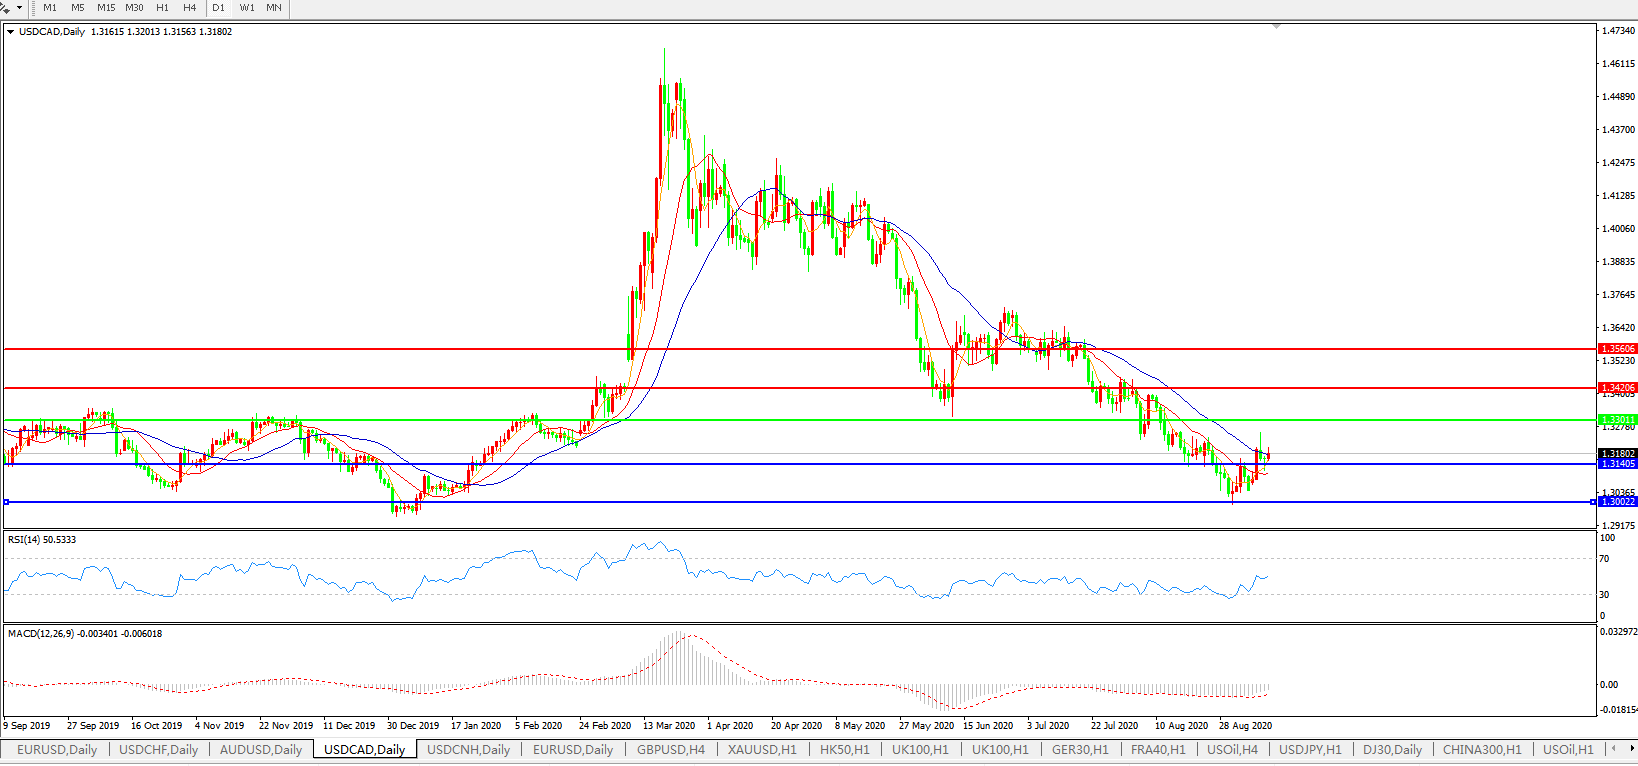Select the green 1.32011 horizontal line label
This screenshot has width=1638, height=766.
tap(1617, 420)
